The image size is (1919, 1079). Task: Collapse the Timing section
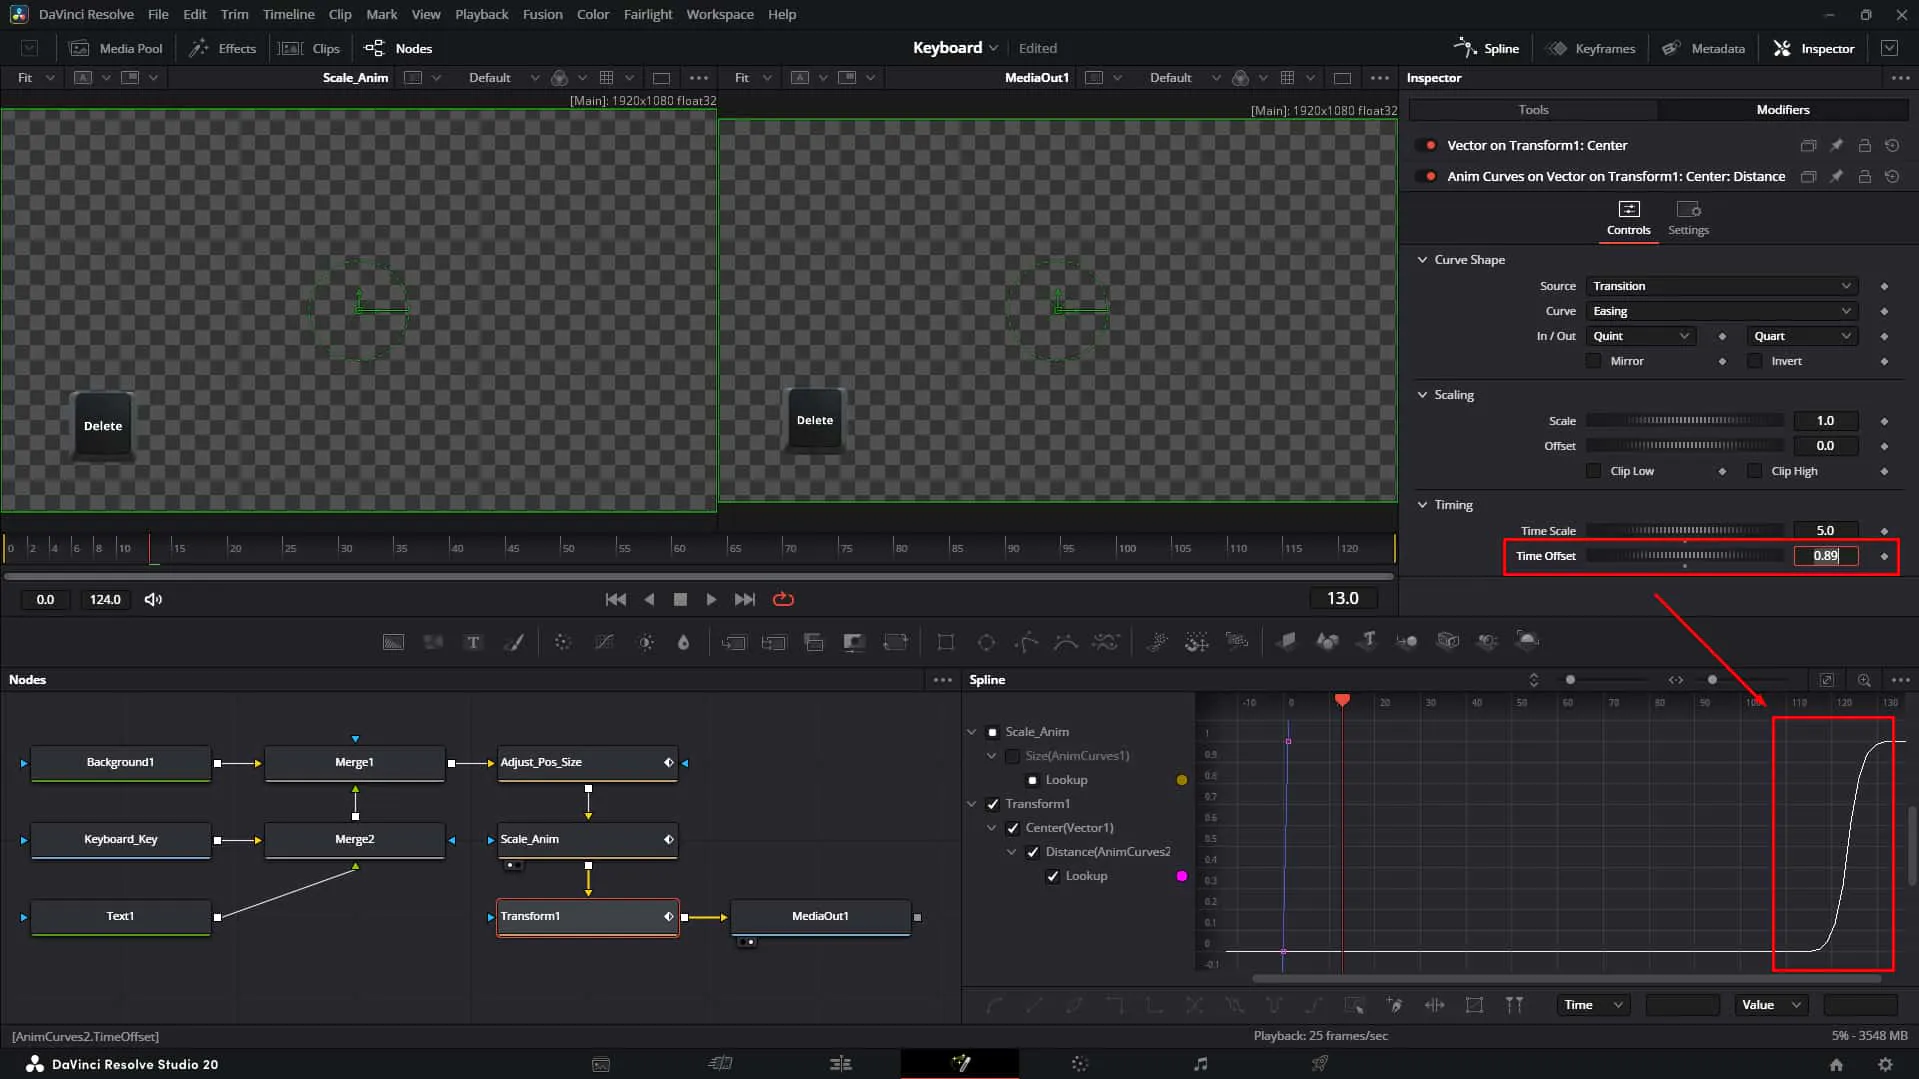point(1422,505)
